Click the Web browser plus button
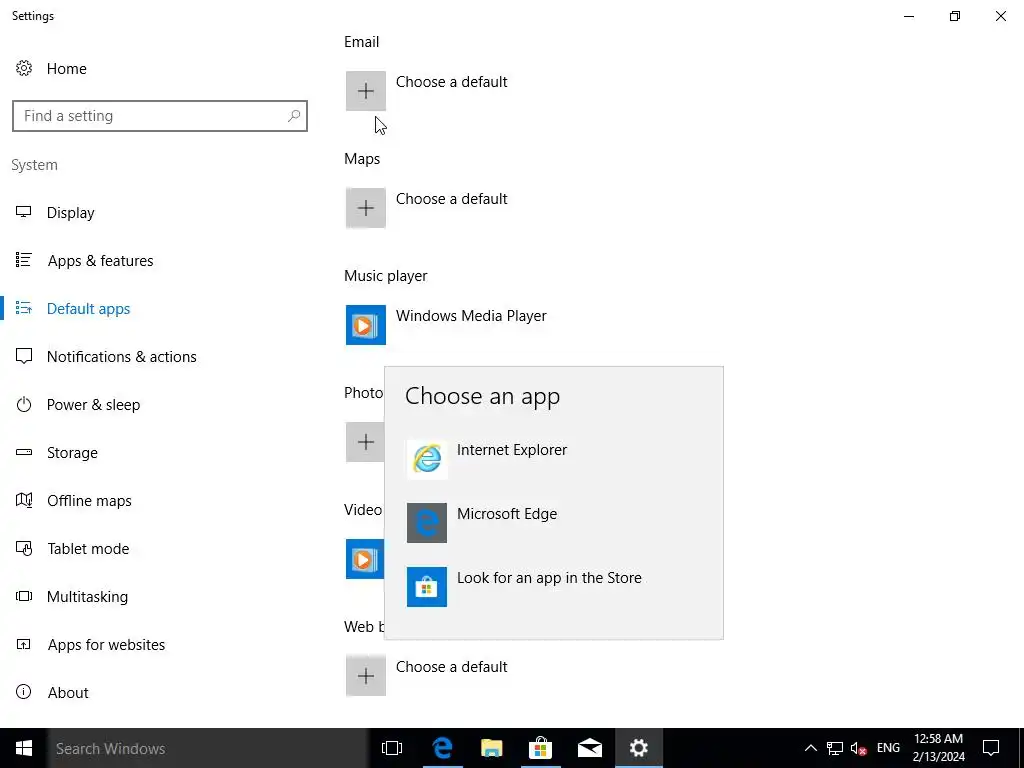 click(366, 675)
